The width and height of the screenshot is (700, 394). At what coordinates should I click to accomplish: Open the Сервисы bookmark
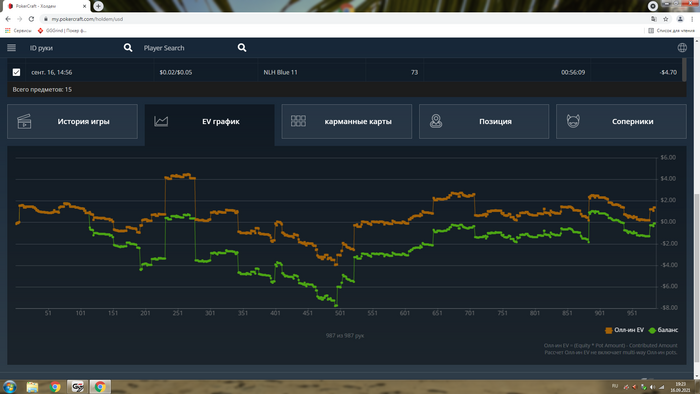pyautogui.click(x=18, y=30)
